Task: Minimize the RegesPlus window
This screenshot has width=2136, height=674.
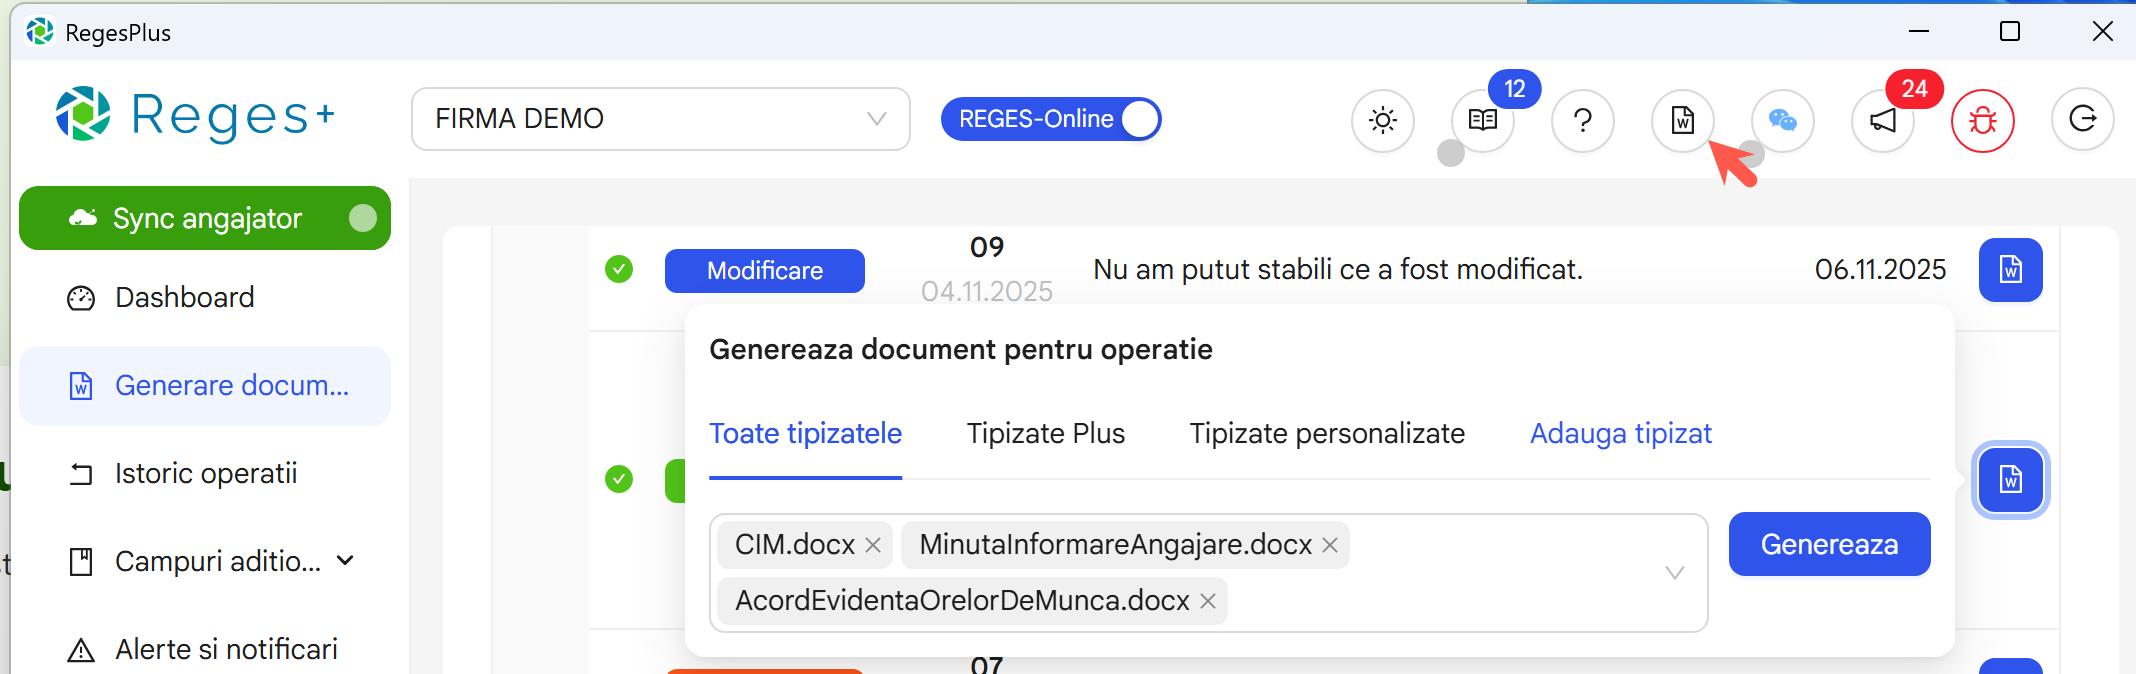Action: (1919, 32)
